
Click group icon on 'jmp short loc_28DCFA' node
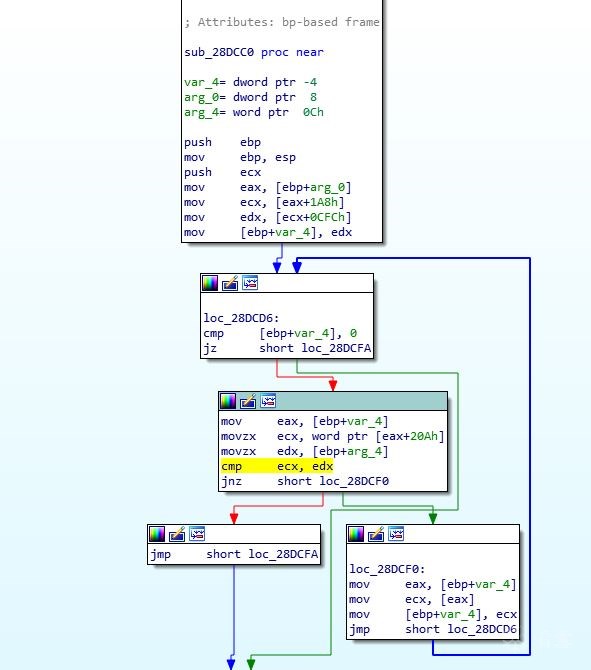197,534
